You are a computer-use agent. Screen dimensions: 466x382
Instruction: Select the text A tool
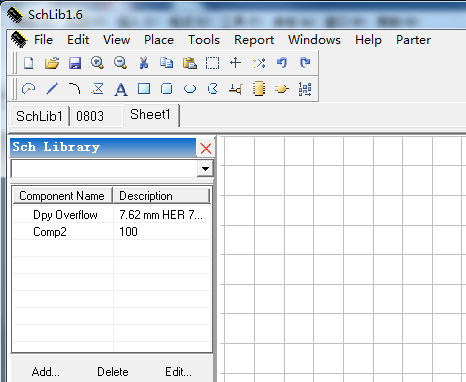click(x=121, y=89)
